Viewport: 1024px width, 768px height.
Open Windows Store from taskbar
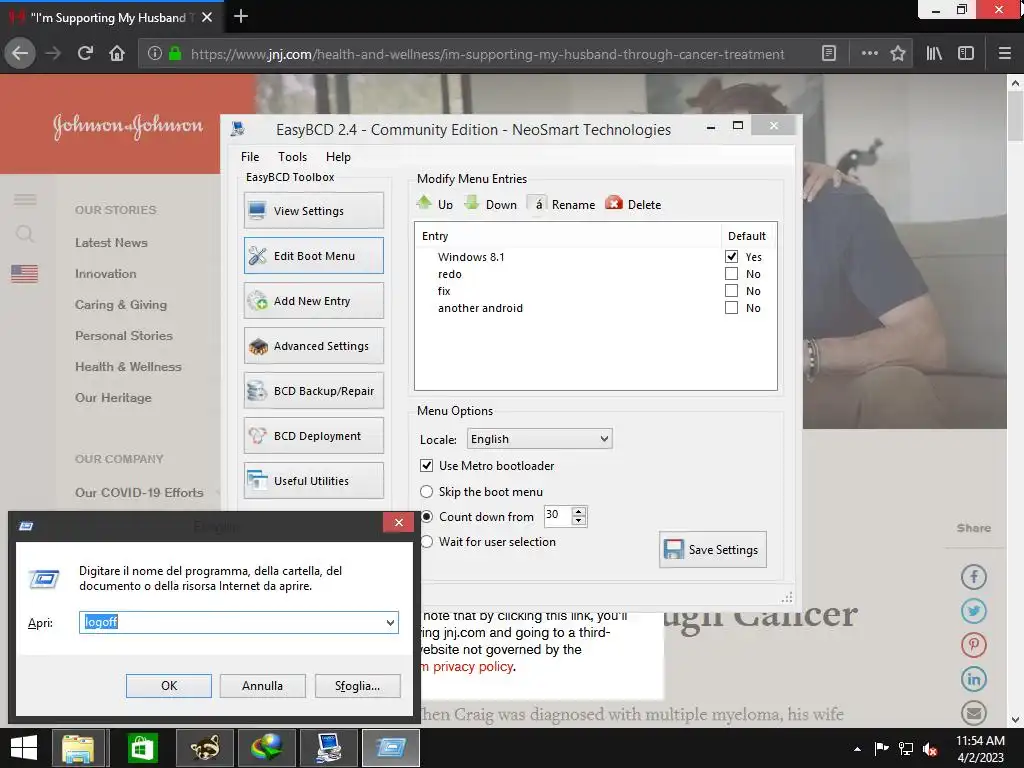pos(142,748)
